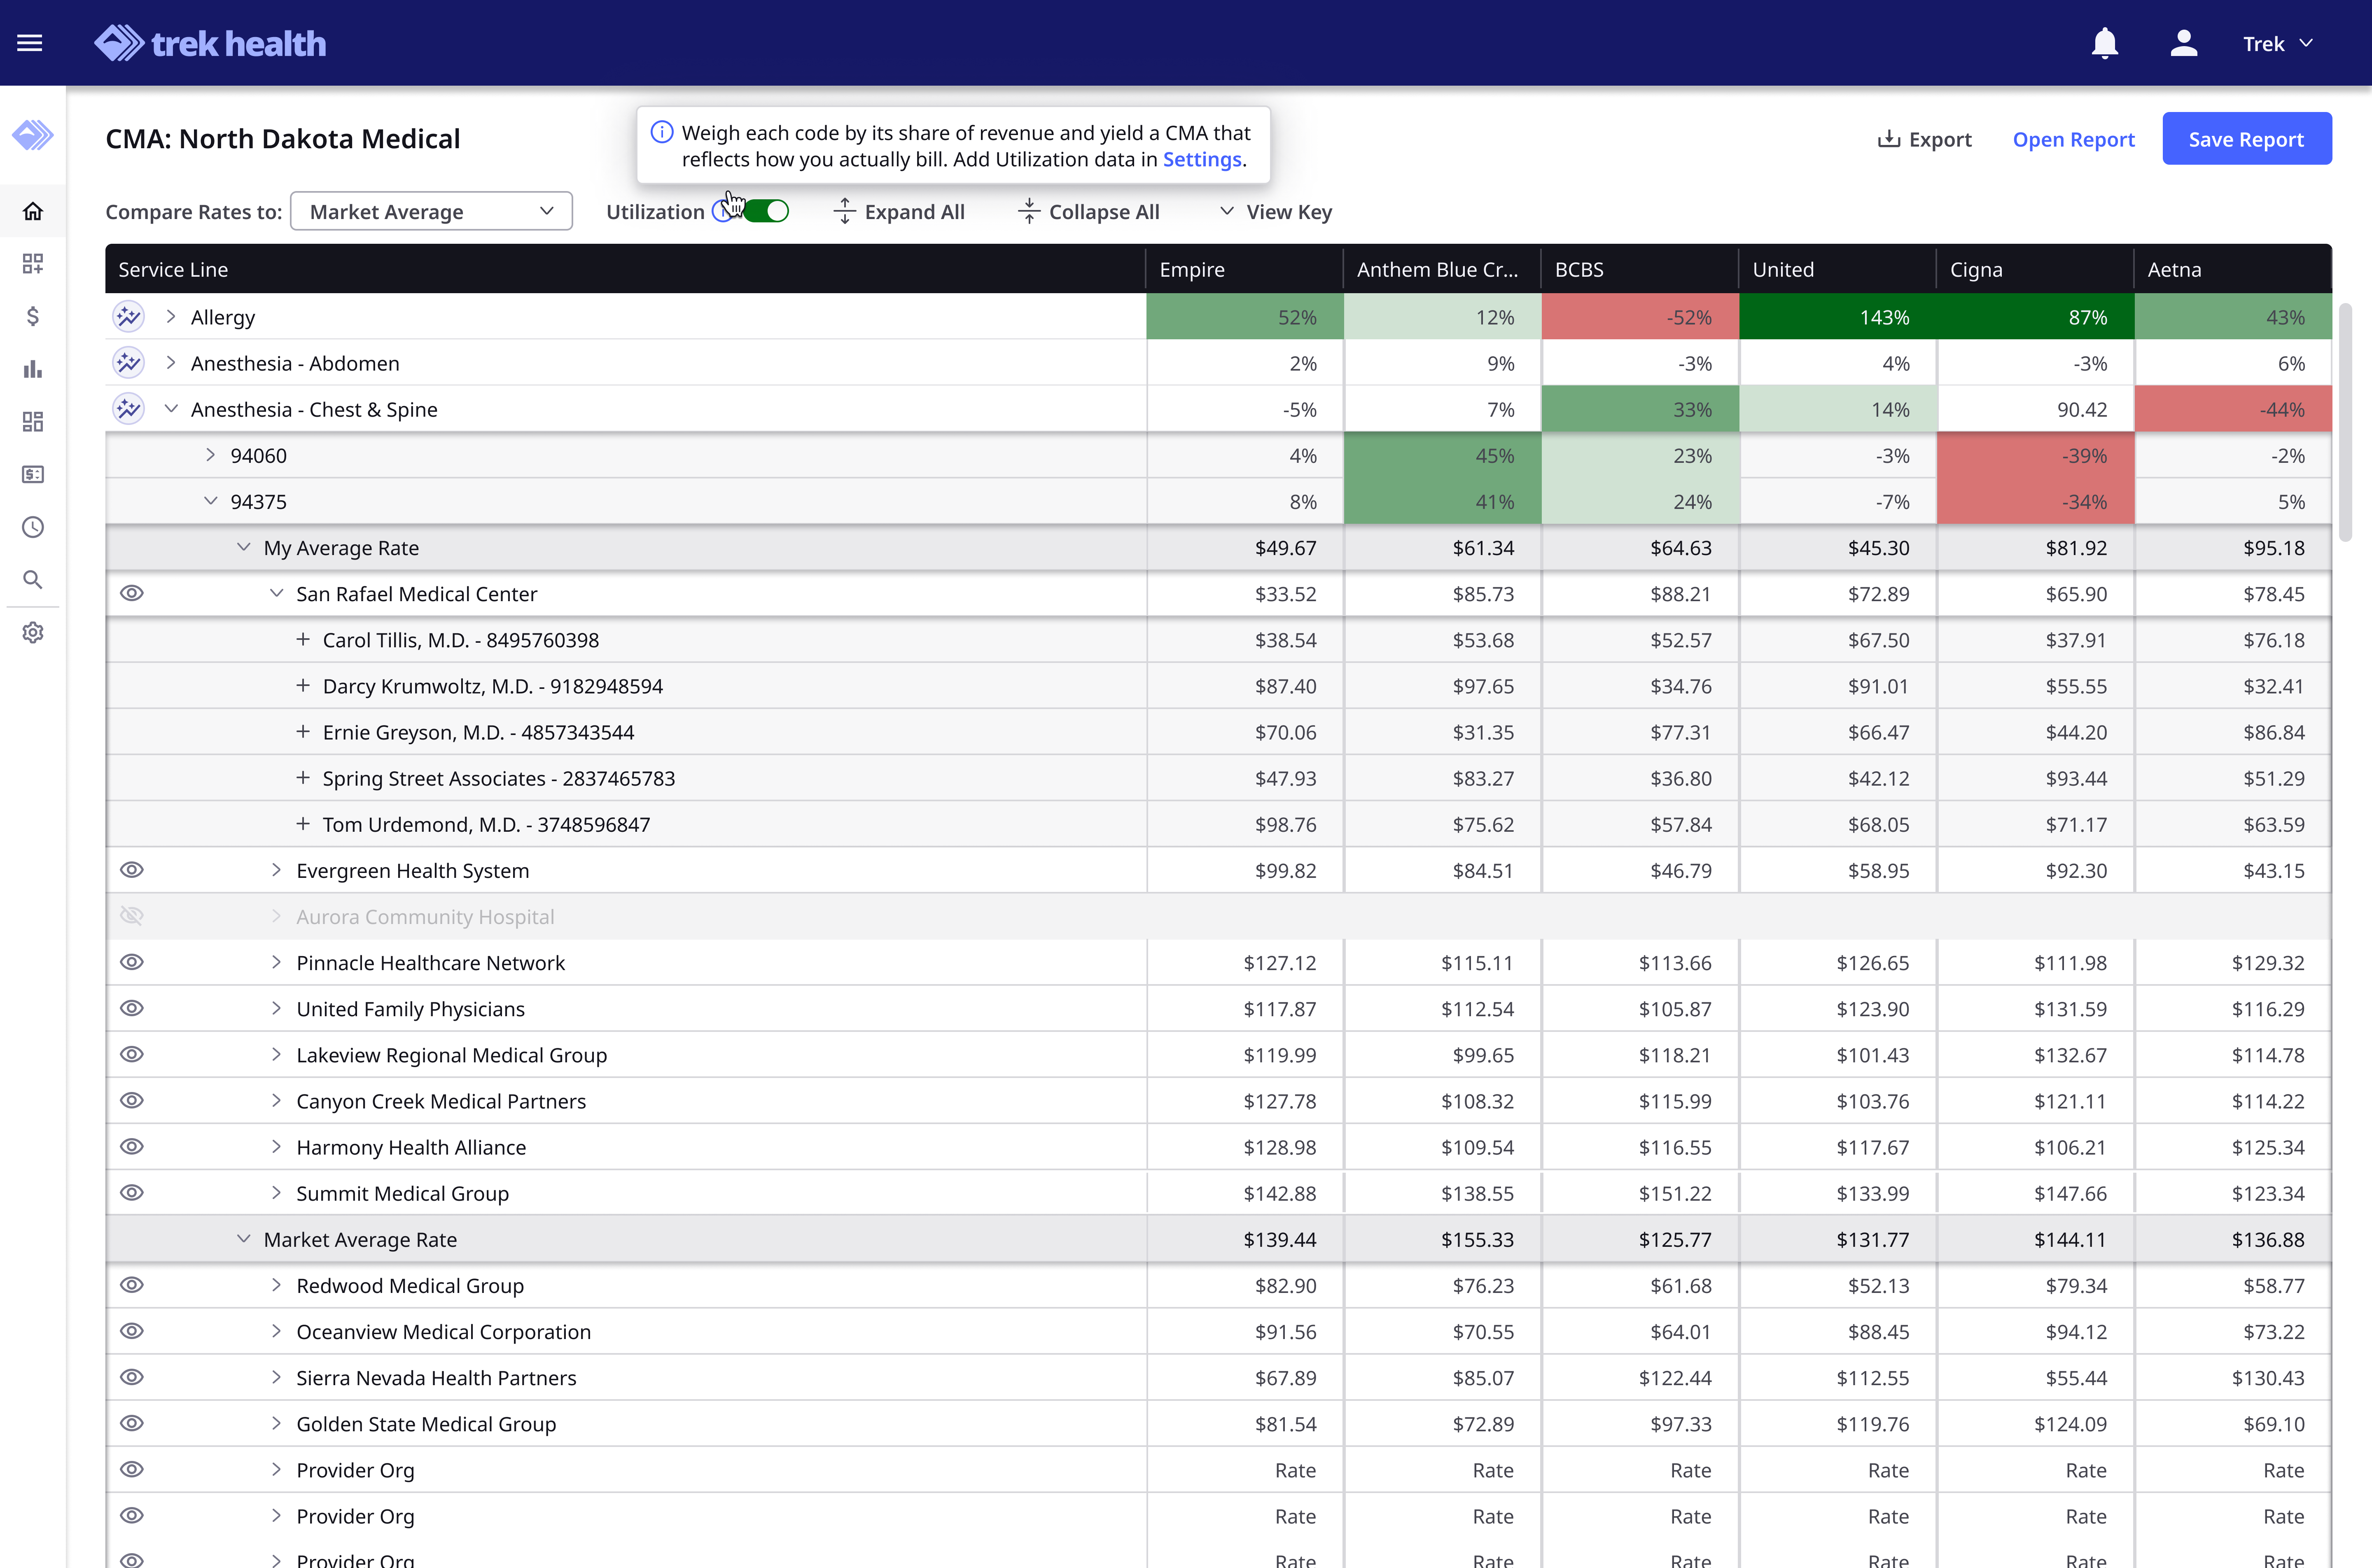Go to Home in the sidebar
The image size is (2372, 1568).
coord(33,211)
